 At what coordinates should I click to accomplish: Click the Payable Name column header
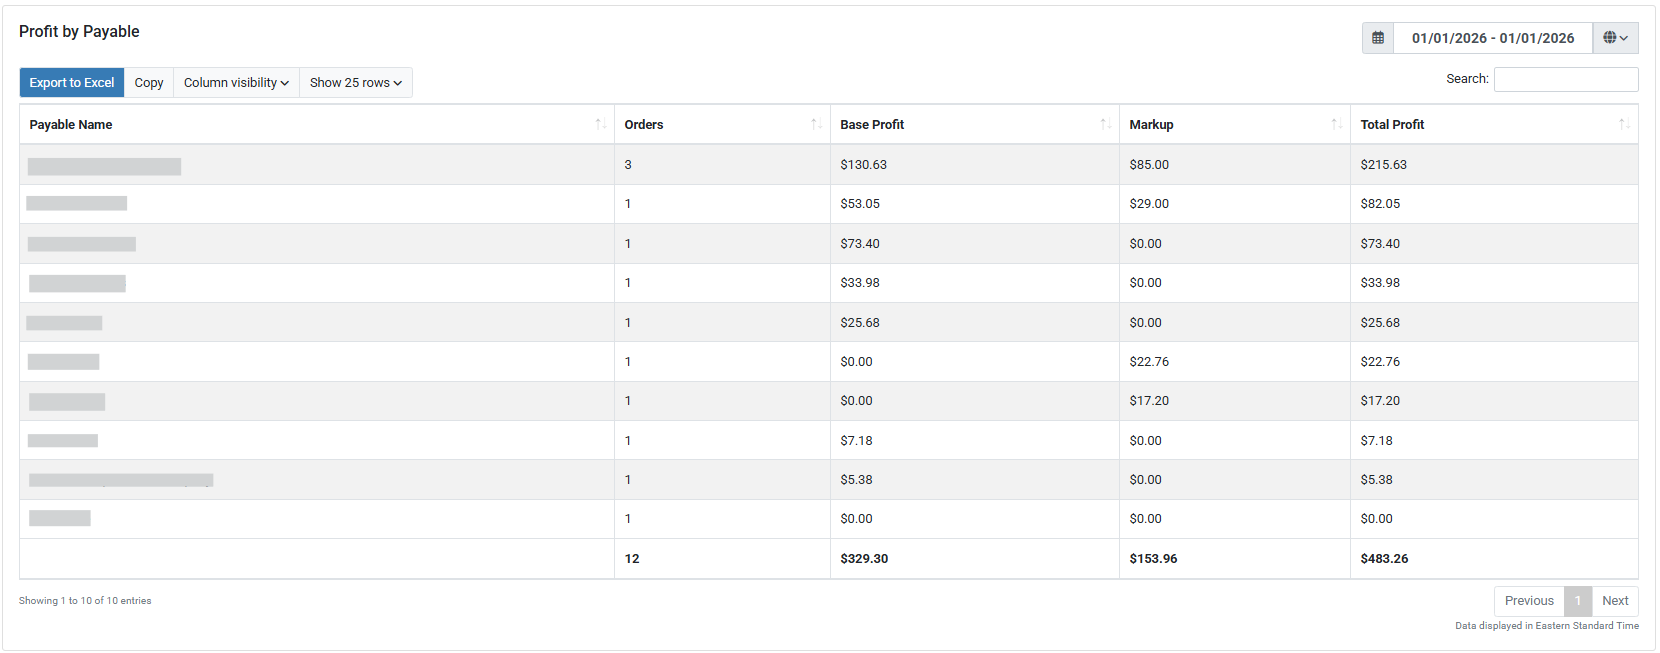point(71,125)
